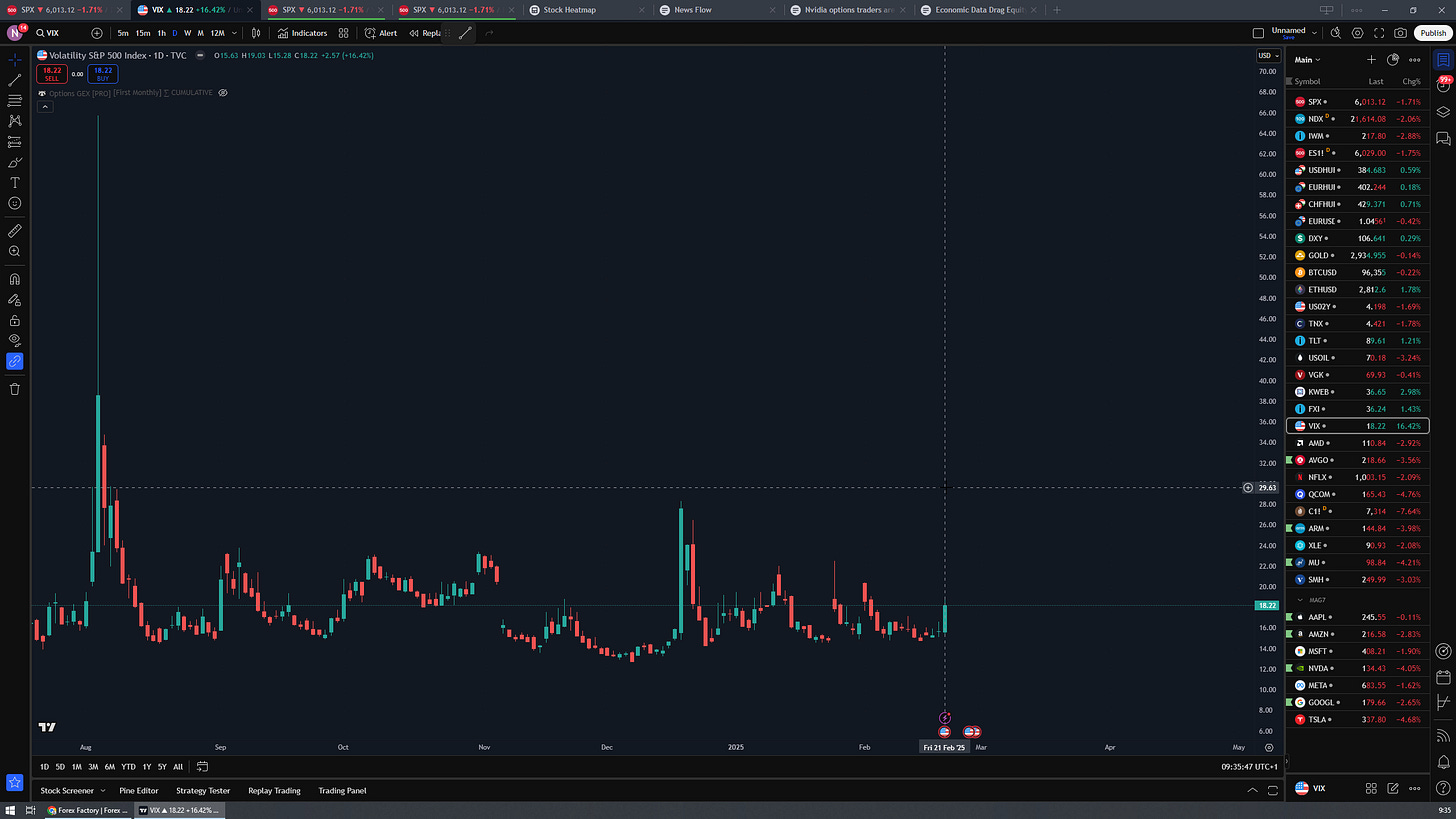Viewport: 1456px width, 819px height.
Task: Select the trend line drawing tool in left sidebar
Action: coord(15,80)
